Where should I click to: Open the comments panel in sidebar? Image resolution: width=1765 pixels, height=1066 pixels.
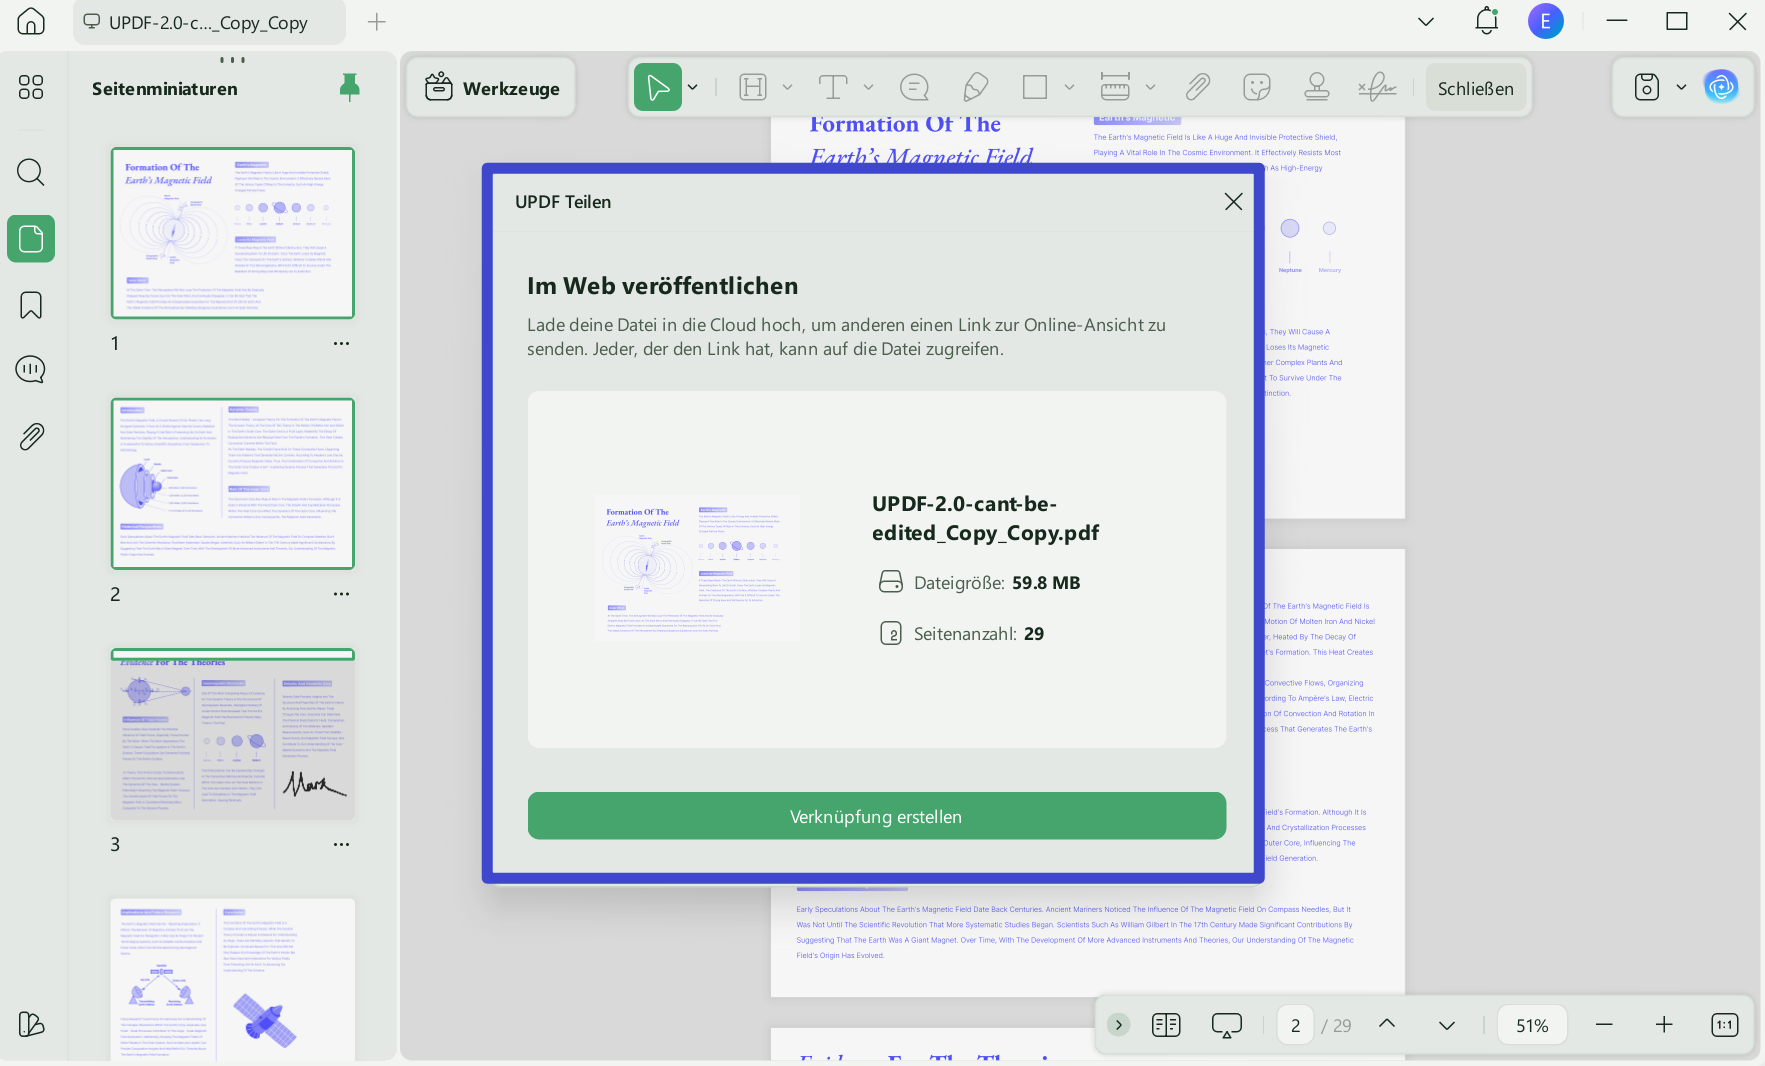(x=31, y=370)
